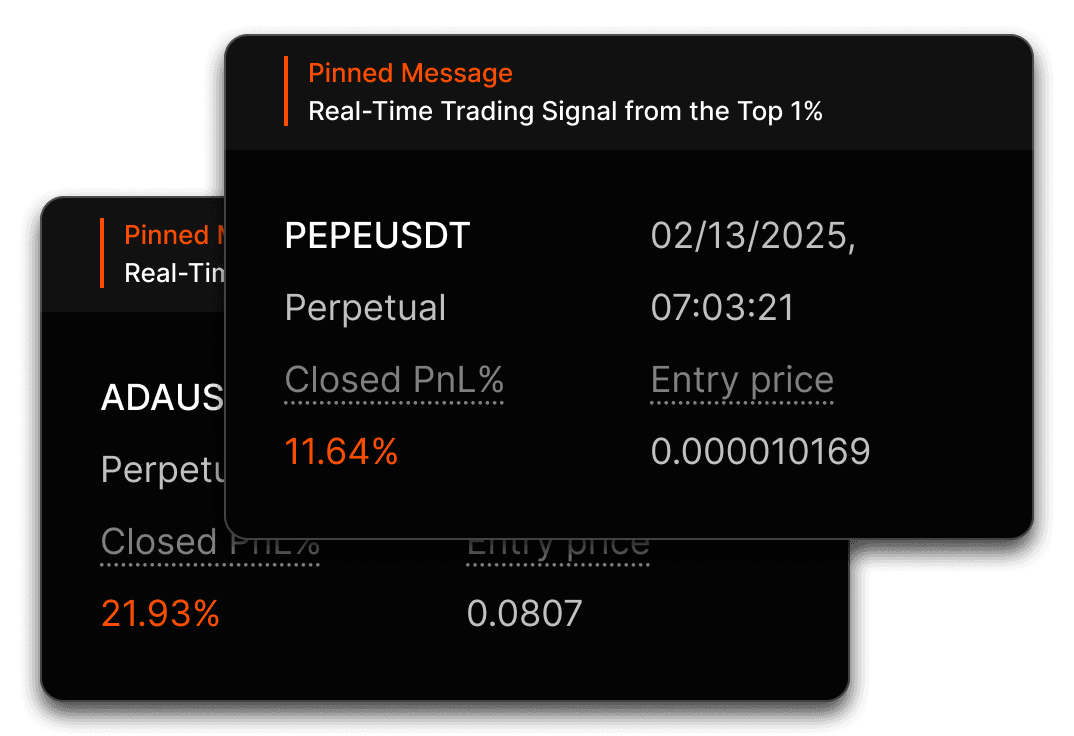Click the back card's Real-Time subtitle text
The width and height of the screenshot is (1074, 736).
(x=174, y=273)
